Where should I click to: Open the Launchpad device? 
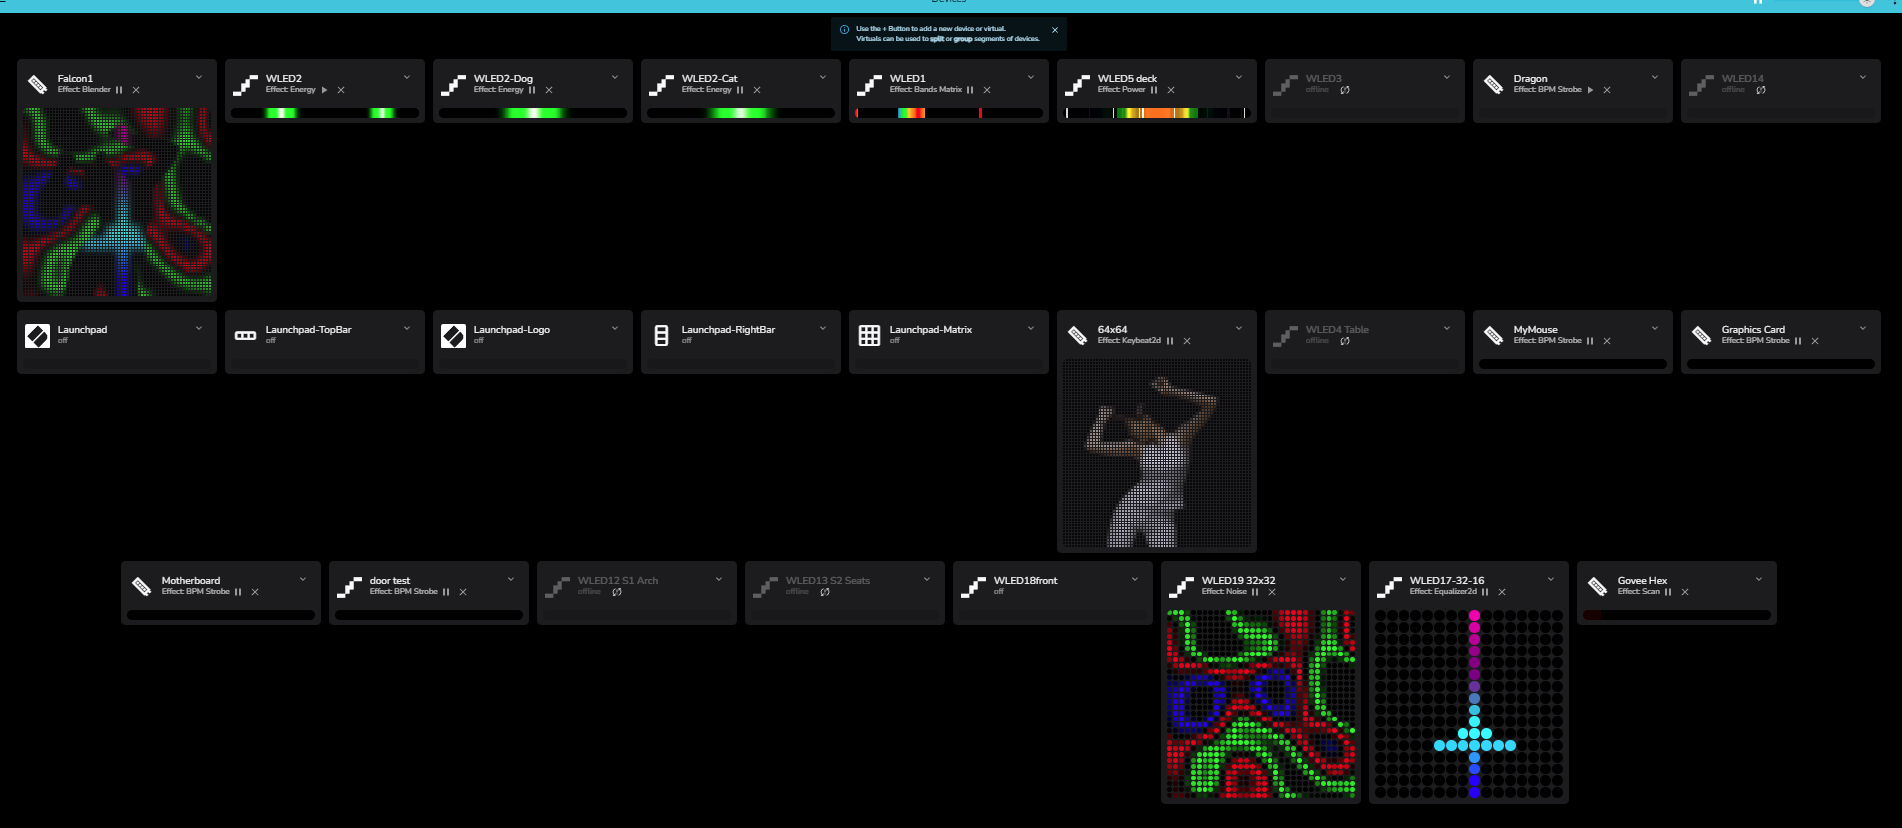tap(82, 329)
